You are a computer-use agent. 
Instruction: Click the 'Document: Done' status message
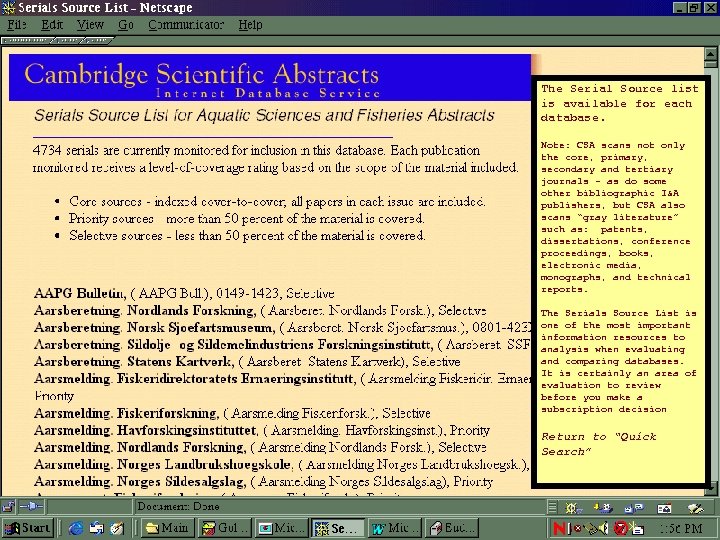(178, 506)
